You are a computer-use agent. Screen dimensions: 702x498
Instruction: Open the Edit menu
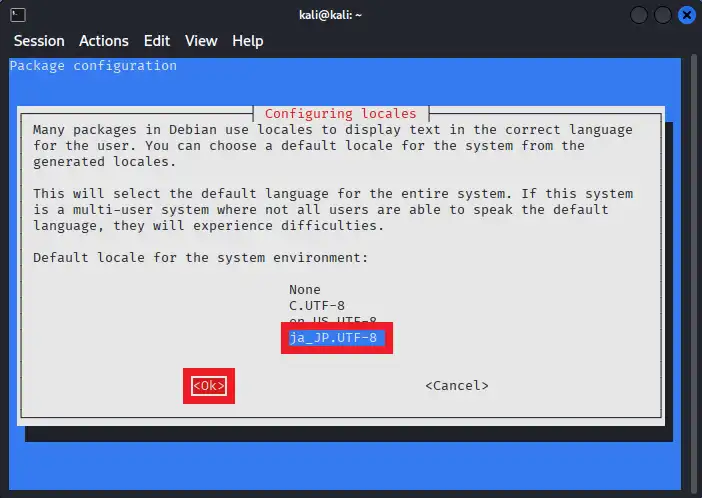pyautogui.click(x=157, y=41)
